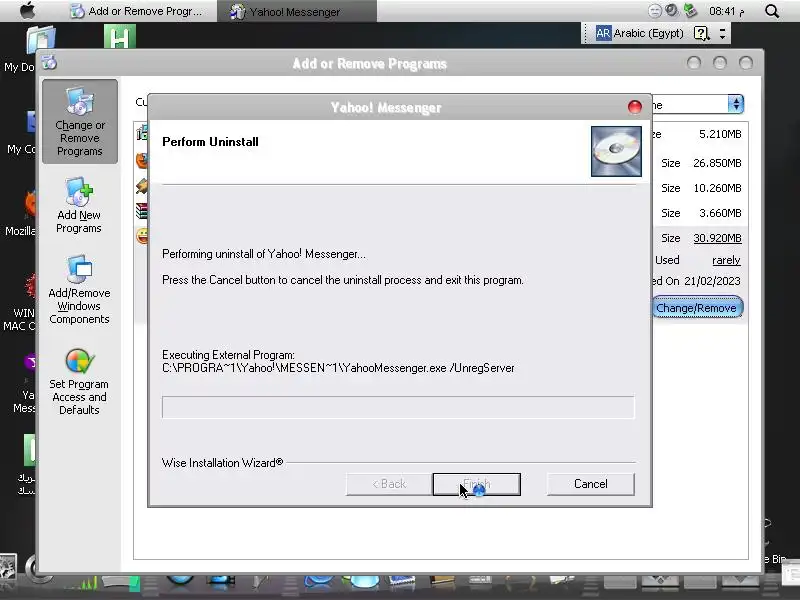Click the Change/Remove button
800x600 pixels.
(697, 308)
